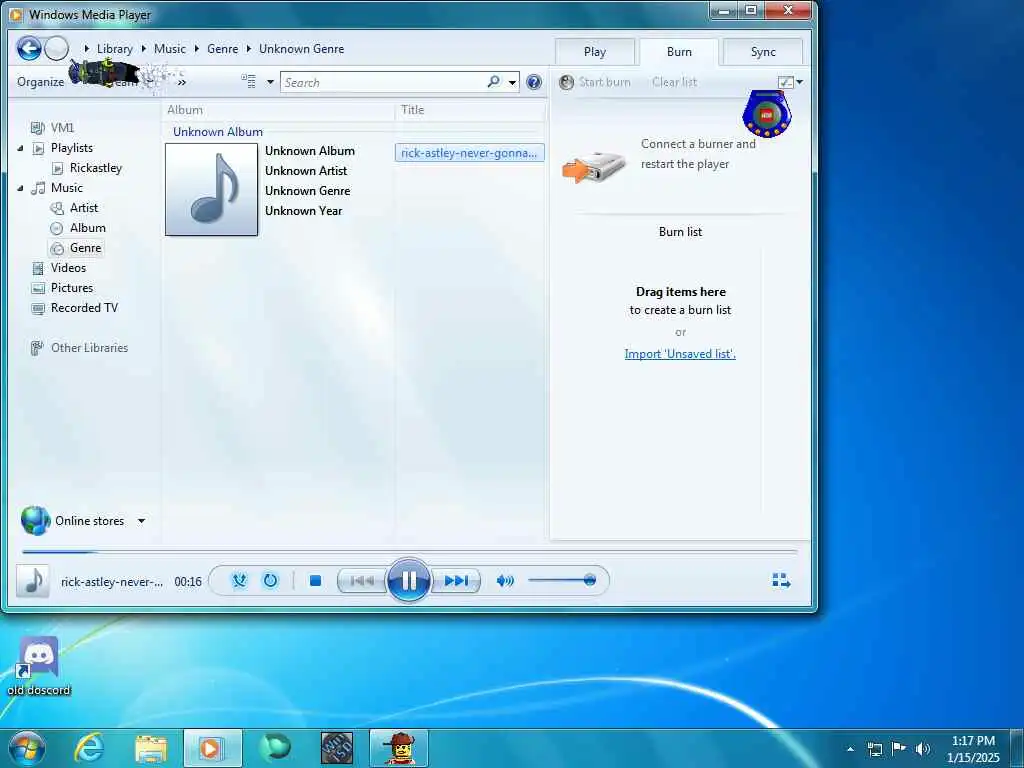Click Import 'Unsaved list' link
The image size is (1024, 768).
[x=680, y=354]
